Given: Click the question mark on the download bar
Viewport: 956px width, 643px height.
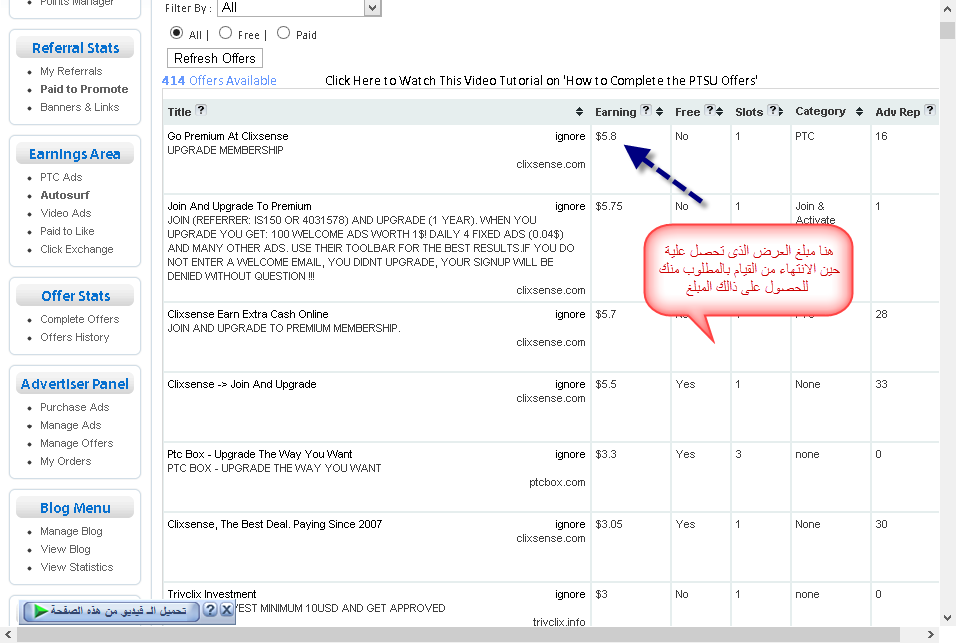Looking at the screenshot, I should coord(210,609).
